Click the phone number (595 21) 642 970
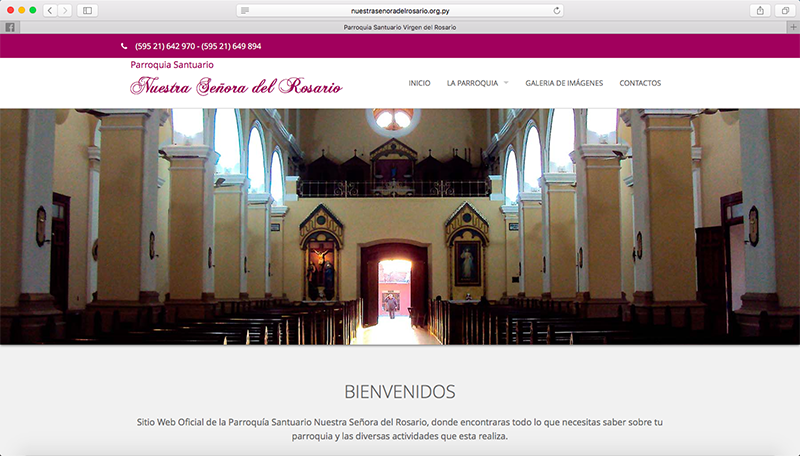The image size is (800, 456). point(165,46)
